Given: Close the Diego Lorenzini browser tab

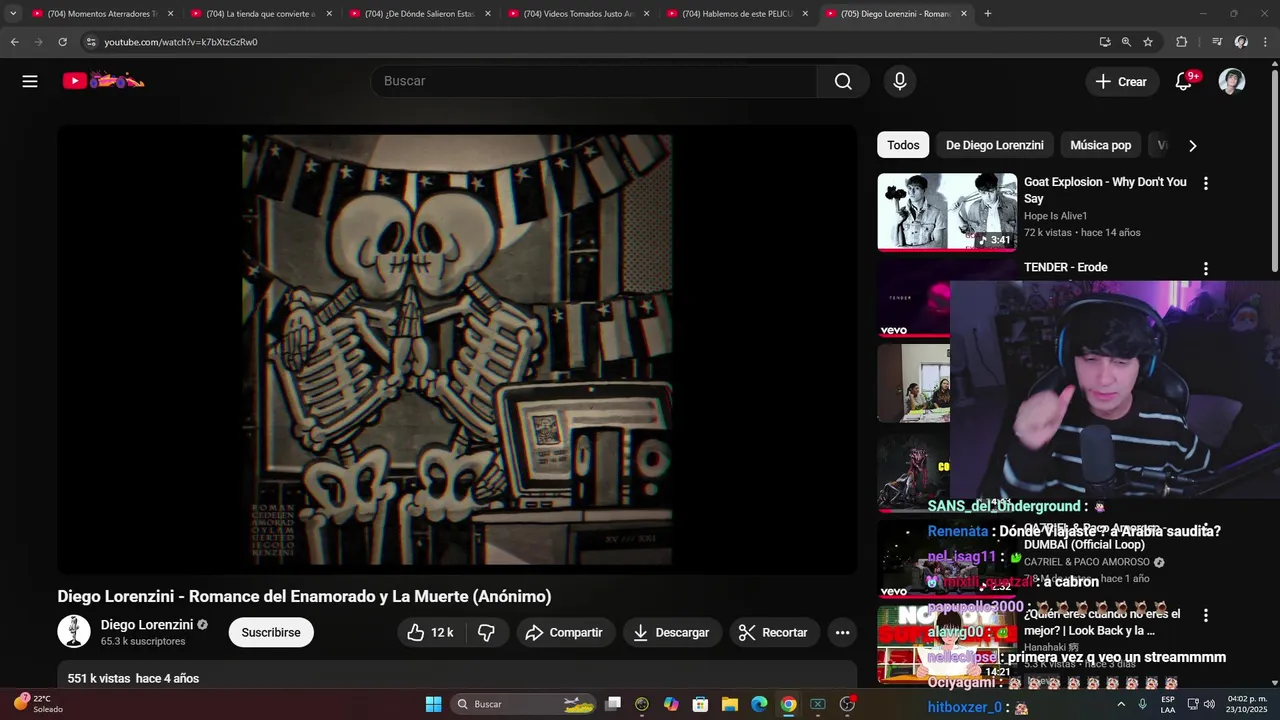Looking at the screenshot, I should pos(964,14).
